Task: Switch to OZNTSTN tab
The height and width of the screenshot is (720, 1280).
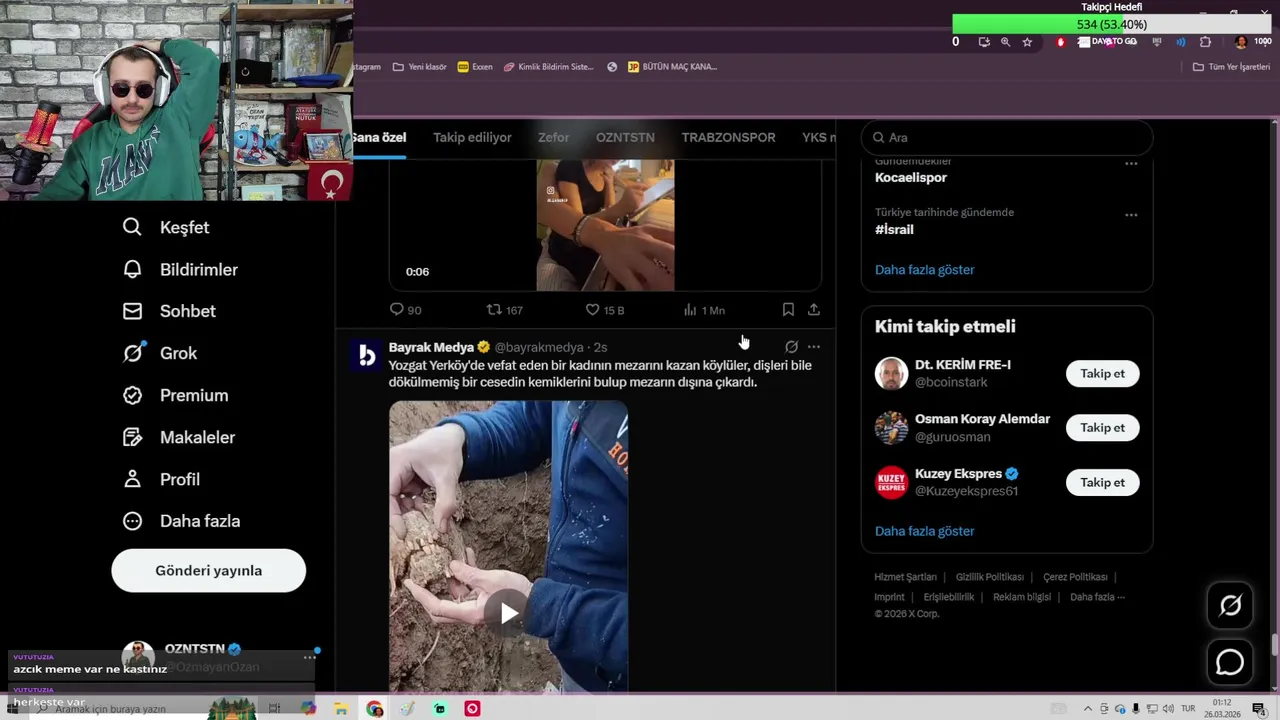Action: tap(625, 138)
